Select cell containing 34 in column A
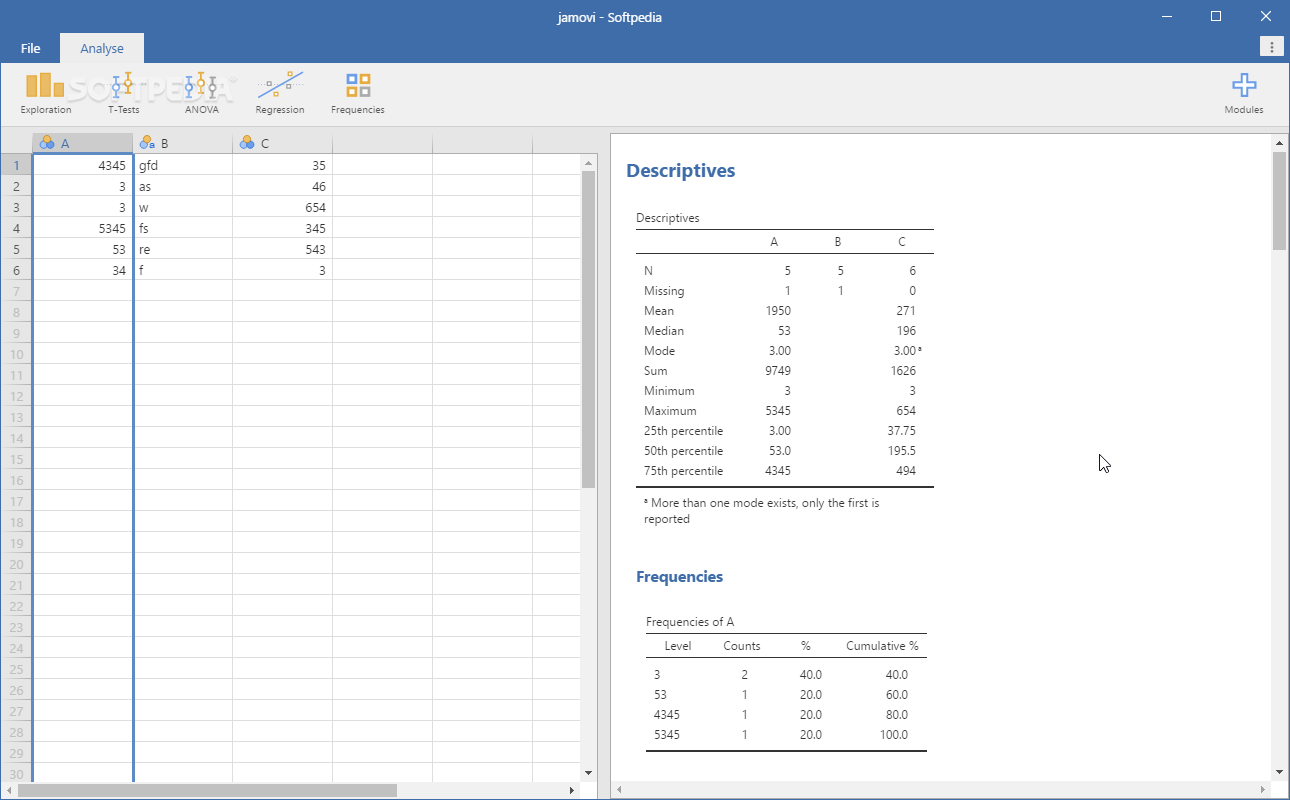1290x800 pixels. pyautogui.click(x=83, y=271)
